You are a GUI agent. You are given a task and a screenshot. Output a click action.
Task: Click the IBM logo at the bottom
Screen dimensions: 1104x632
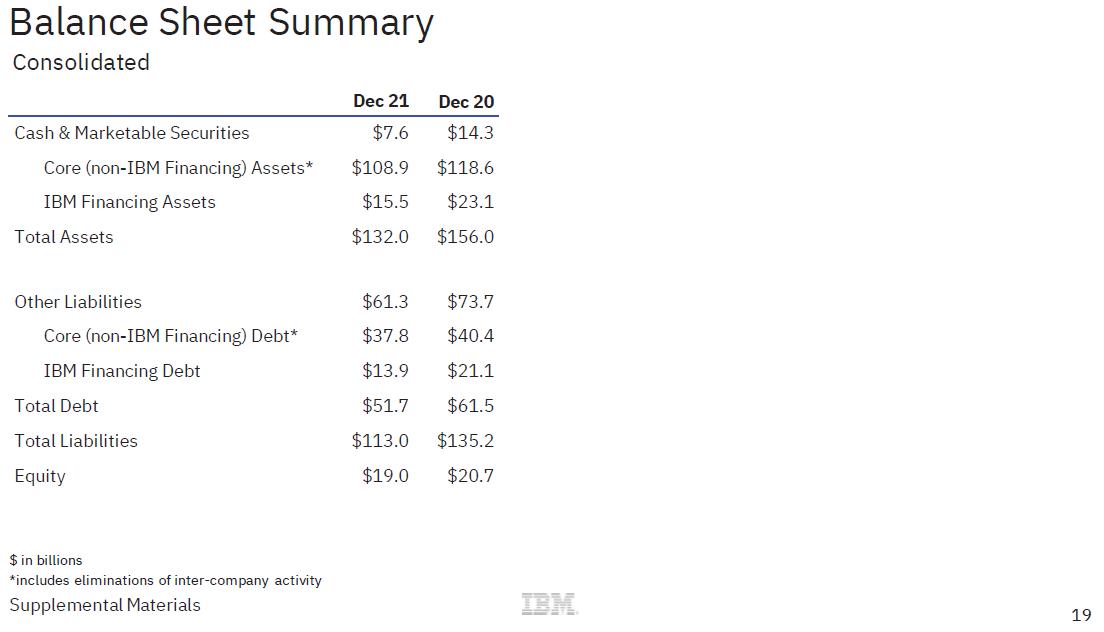[x=549, y=604]
